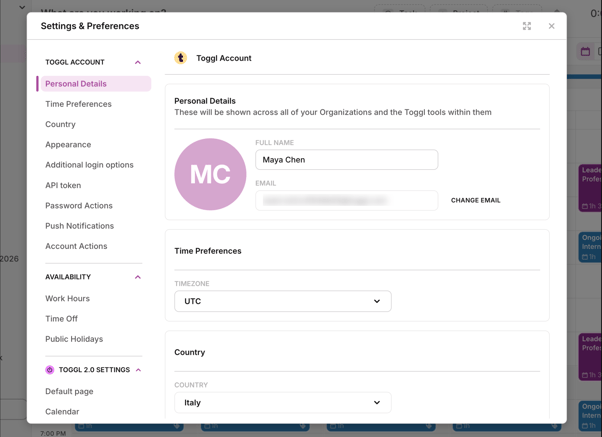The height and width of the screenshot is (437, 602).
Task: Open Password Actions
Action: pyautogui.click(x=79, y=205)
